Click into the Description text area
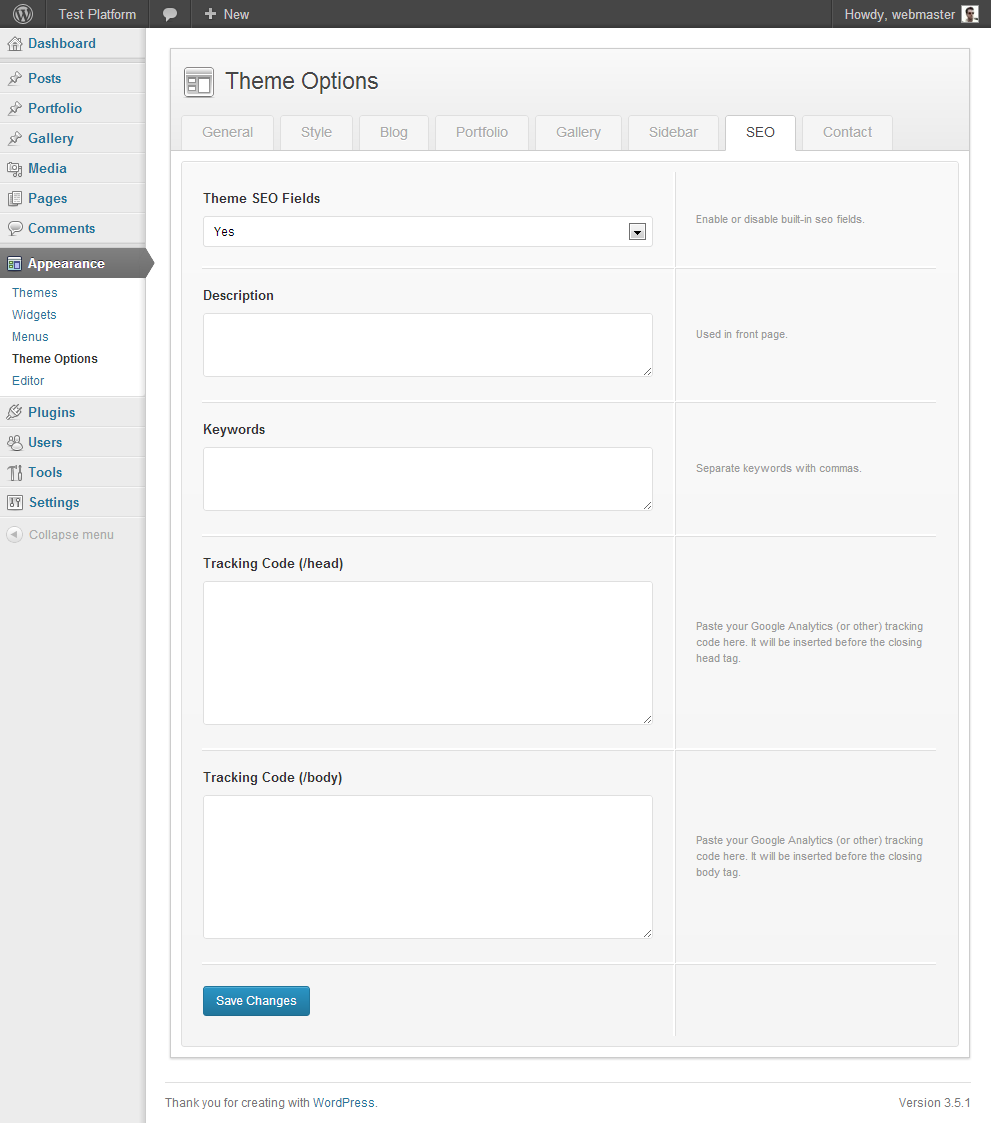Viewport: 991px width, 1123px height. pos(427,345)
